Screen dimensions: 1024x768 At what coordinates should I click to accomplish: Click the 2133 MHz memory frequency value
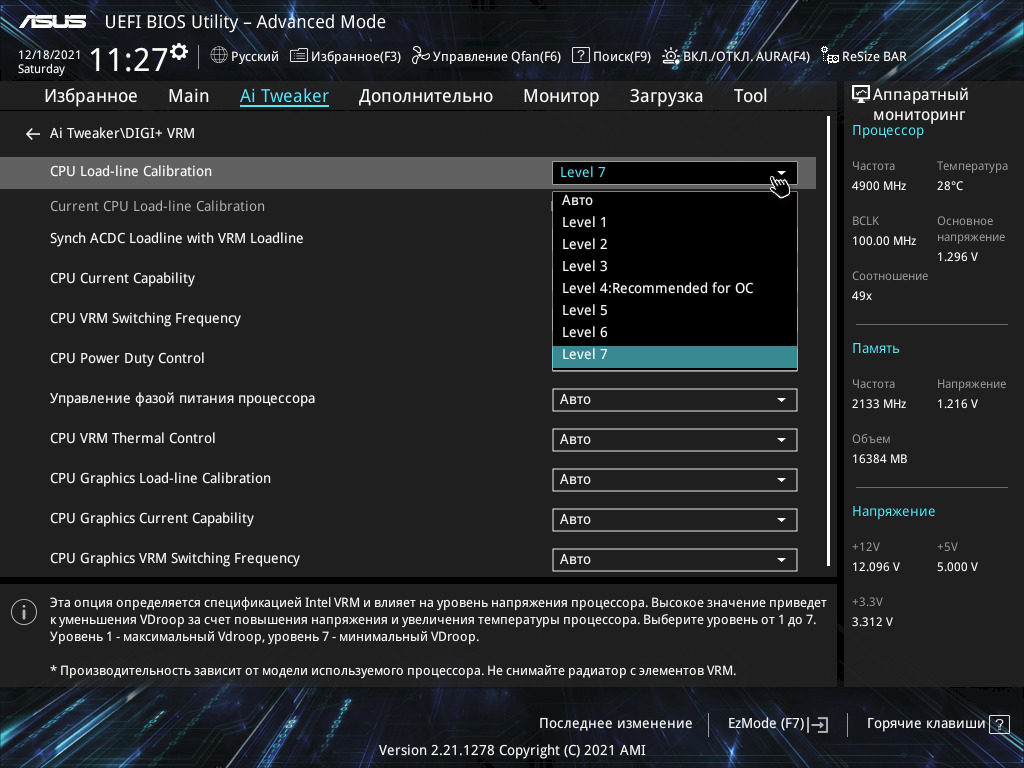click(x=879, y=404)
